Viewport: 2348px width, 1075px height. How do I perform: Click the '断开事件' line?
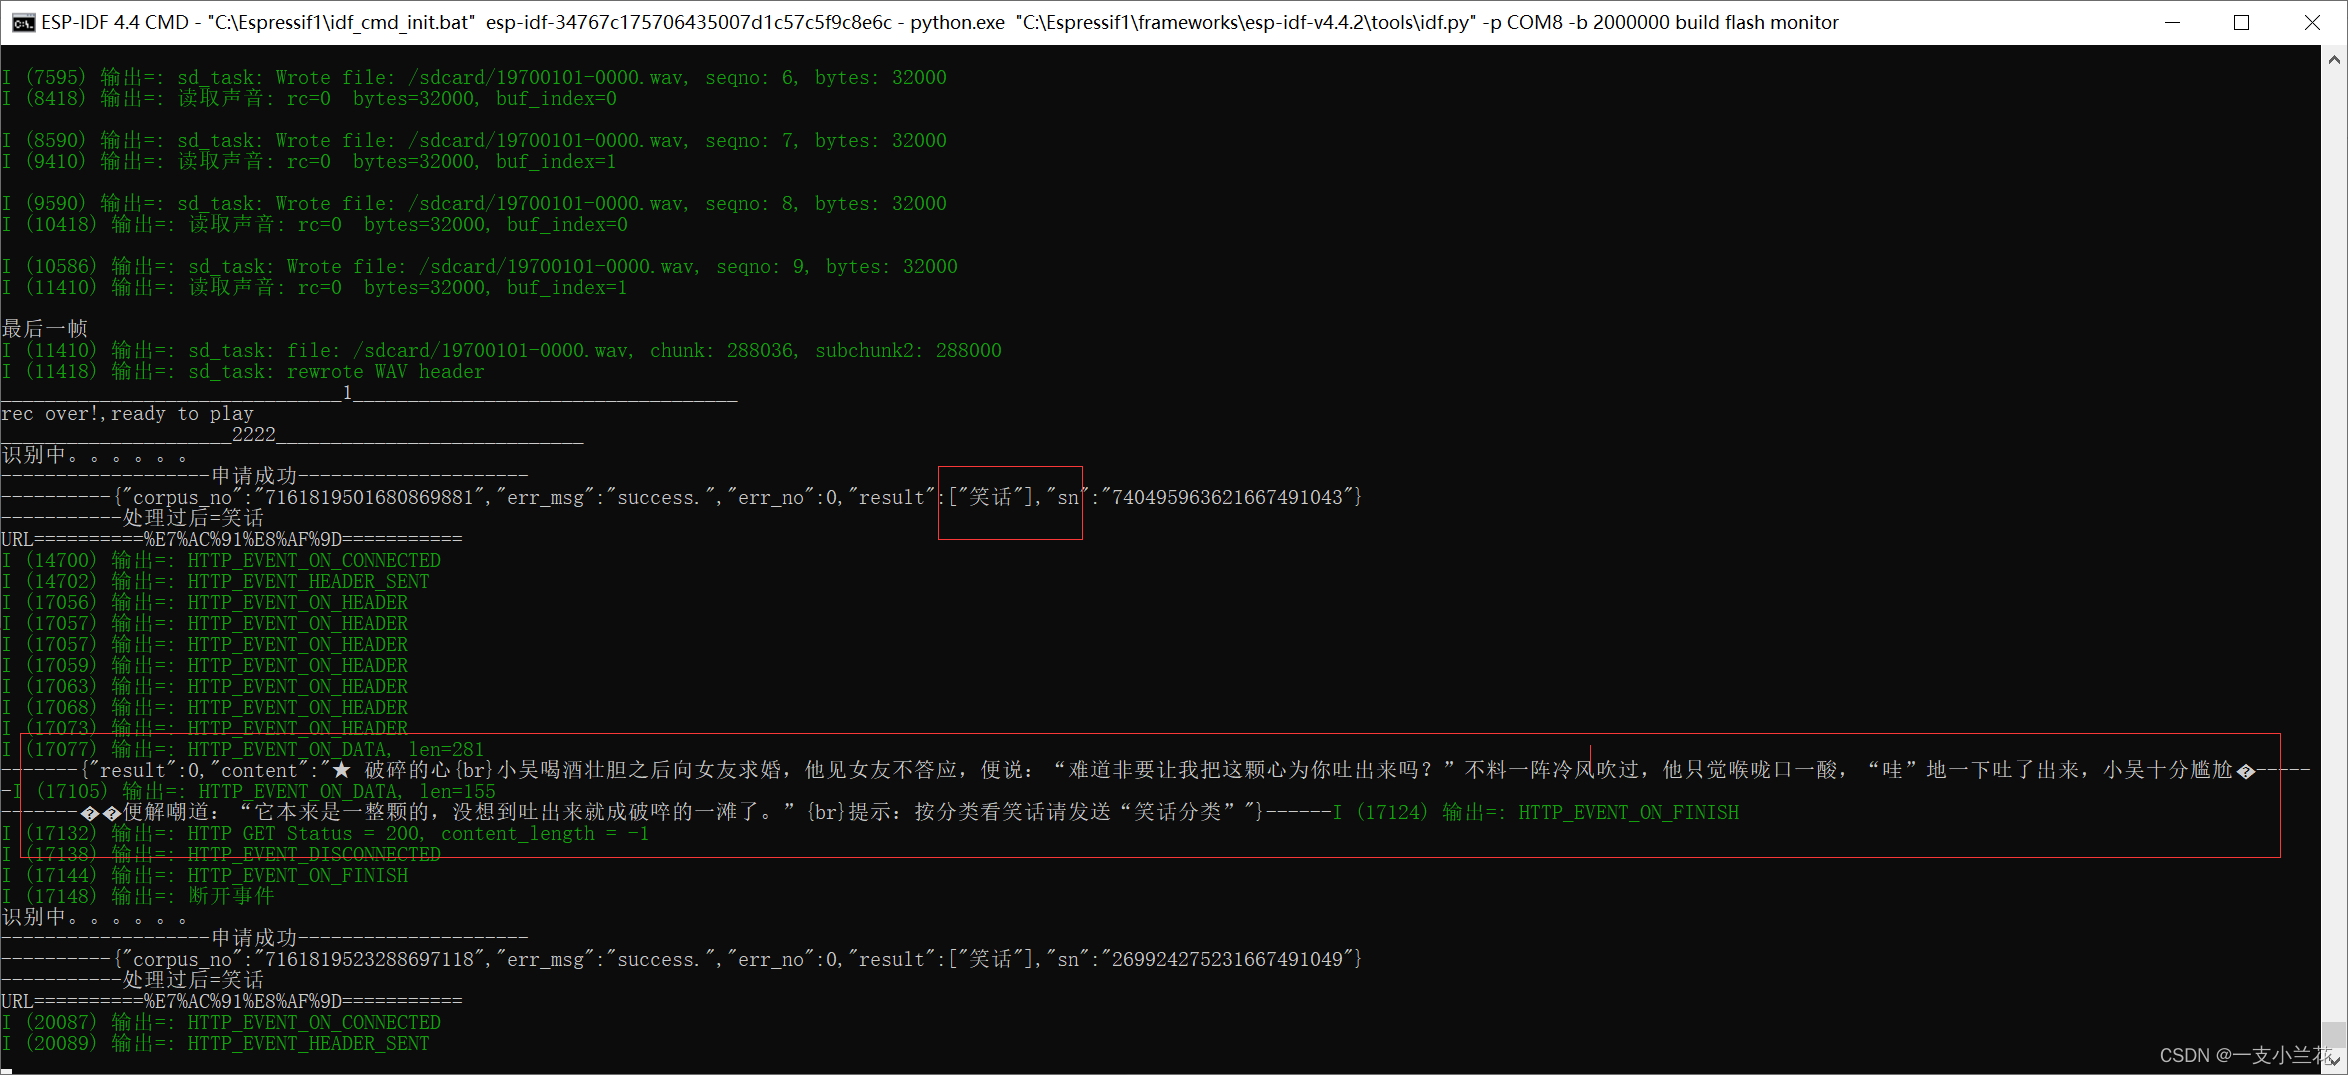138,896
